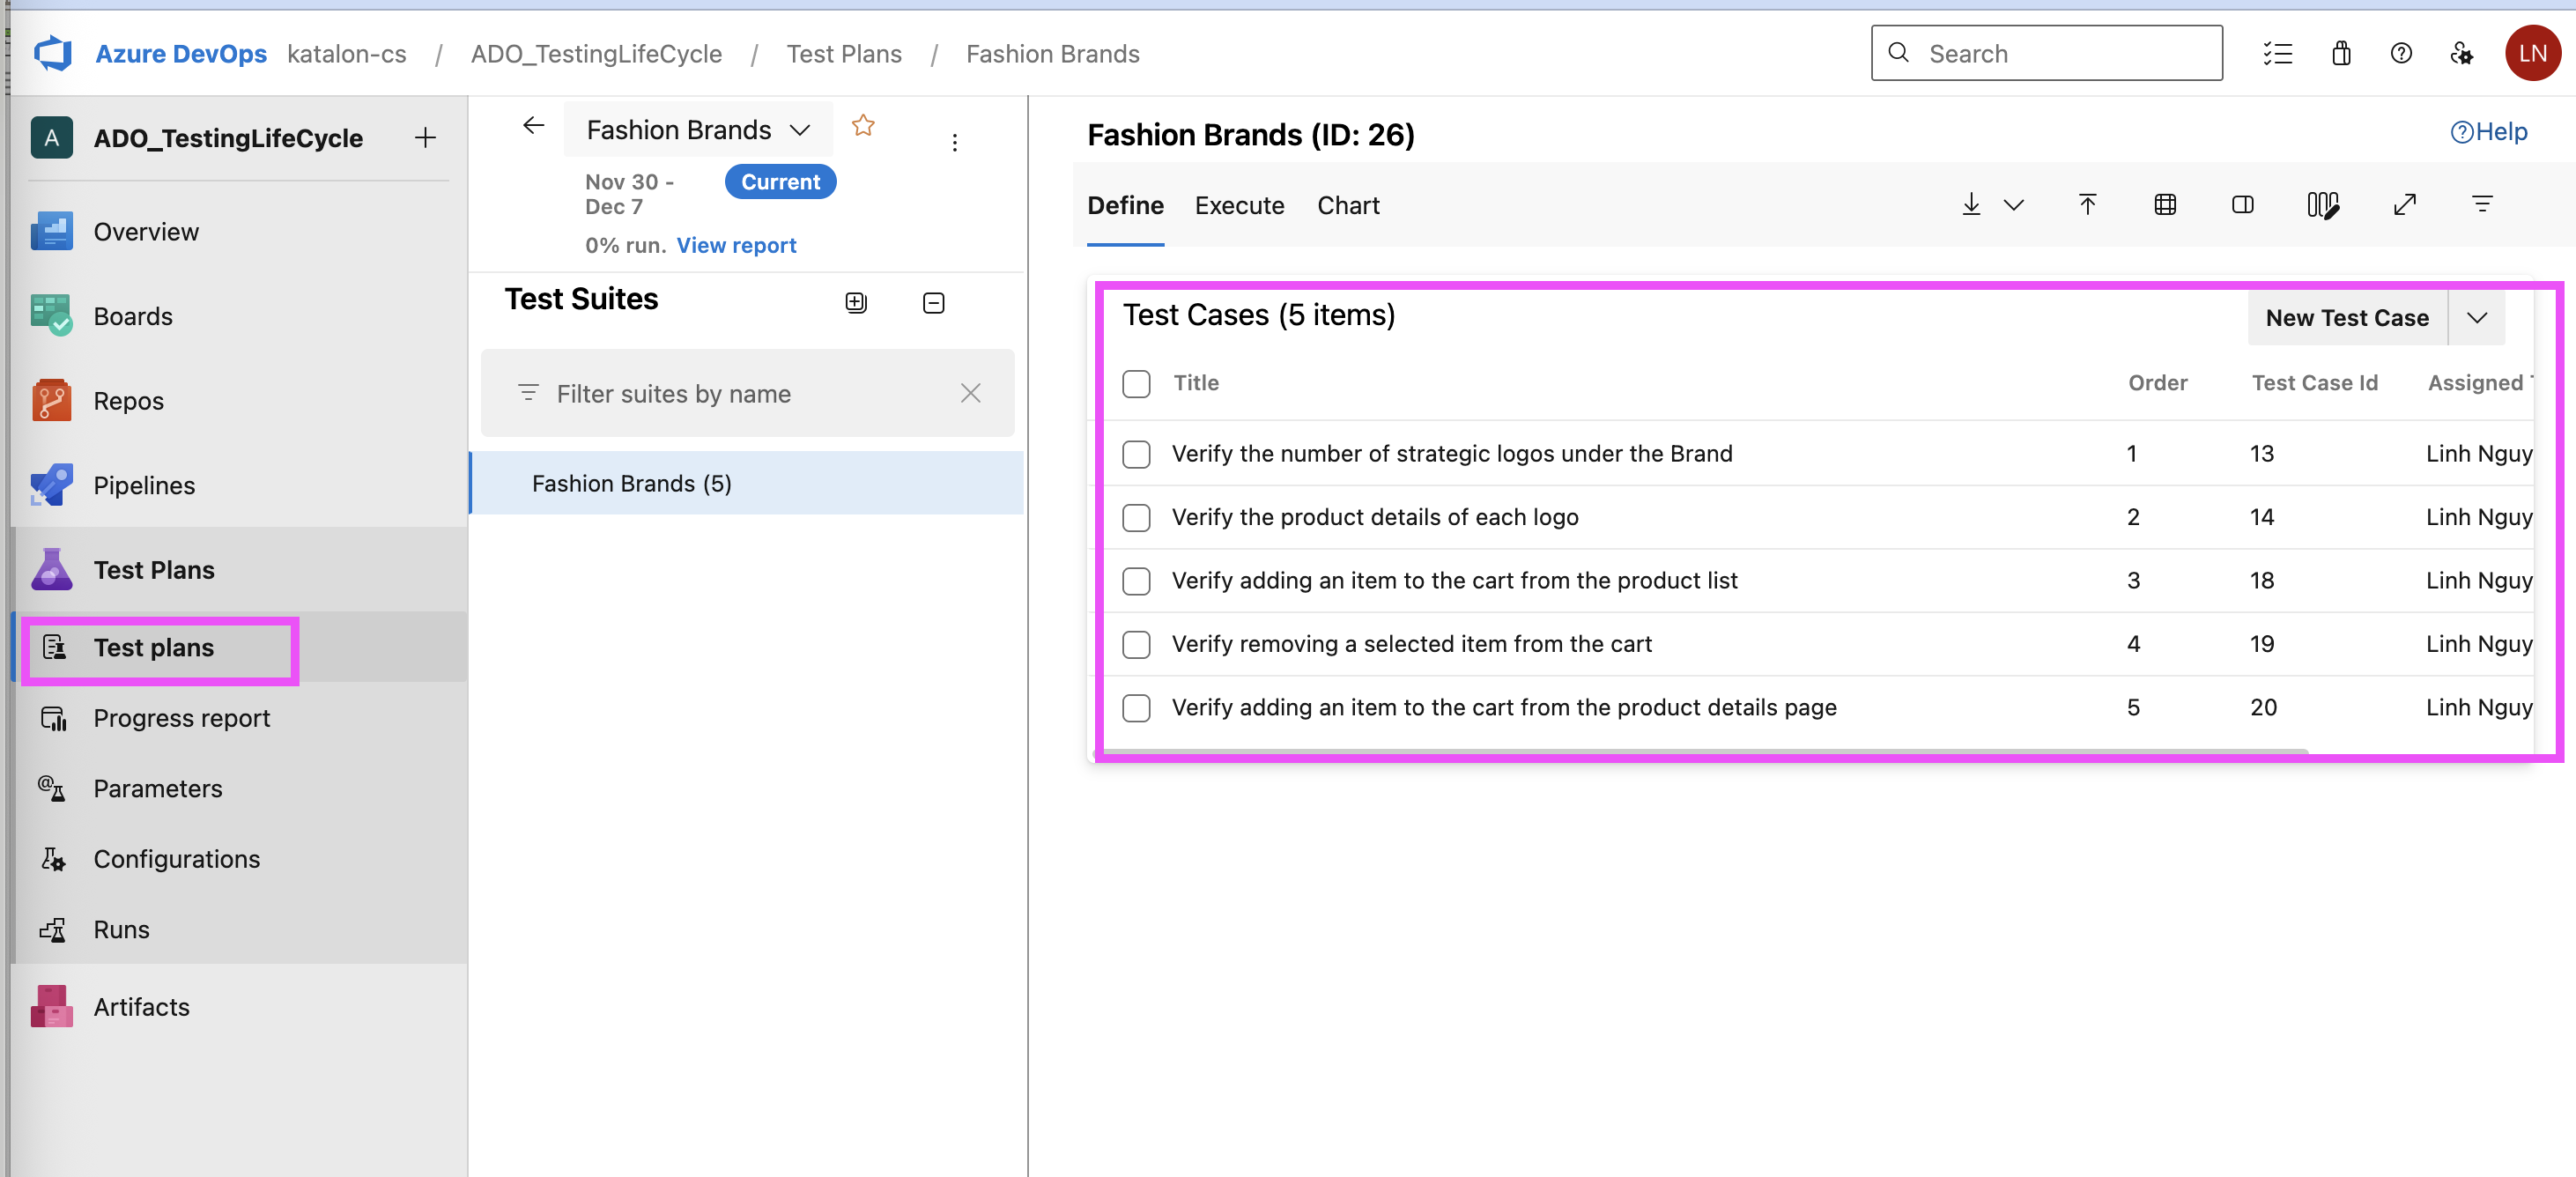Switch to the Execute tab
2576x1177 pixels.
[1239, 205]
